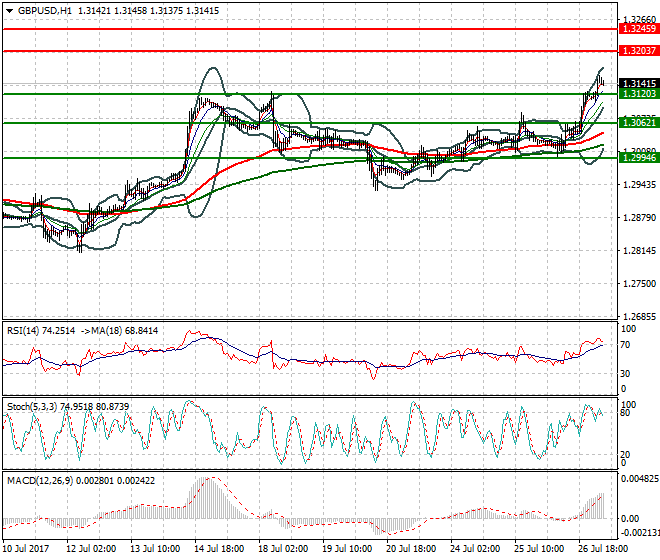Open the chart menu triangle beside GBPUSD,H1

10,11
